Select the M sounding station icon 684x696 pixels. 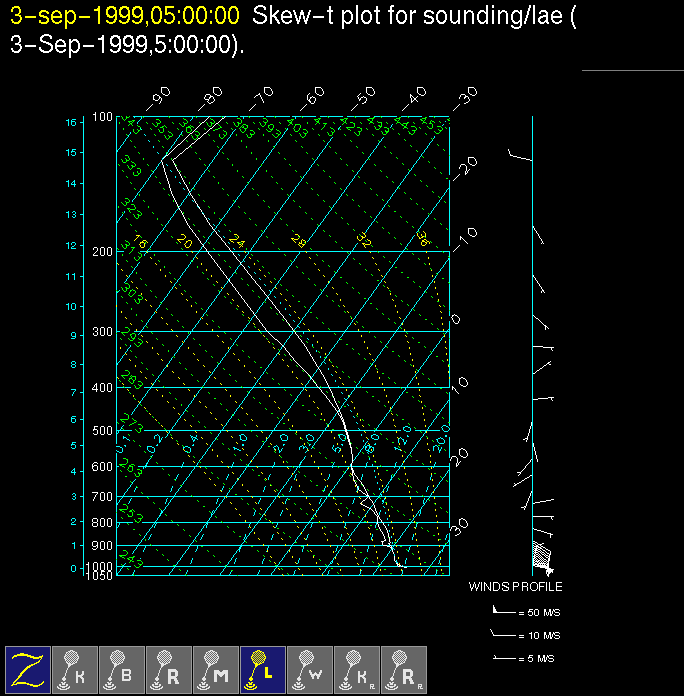click(x=216, y=669)
